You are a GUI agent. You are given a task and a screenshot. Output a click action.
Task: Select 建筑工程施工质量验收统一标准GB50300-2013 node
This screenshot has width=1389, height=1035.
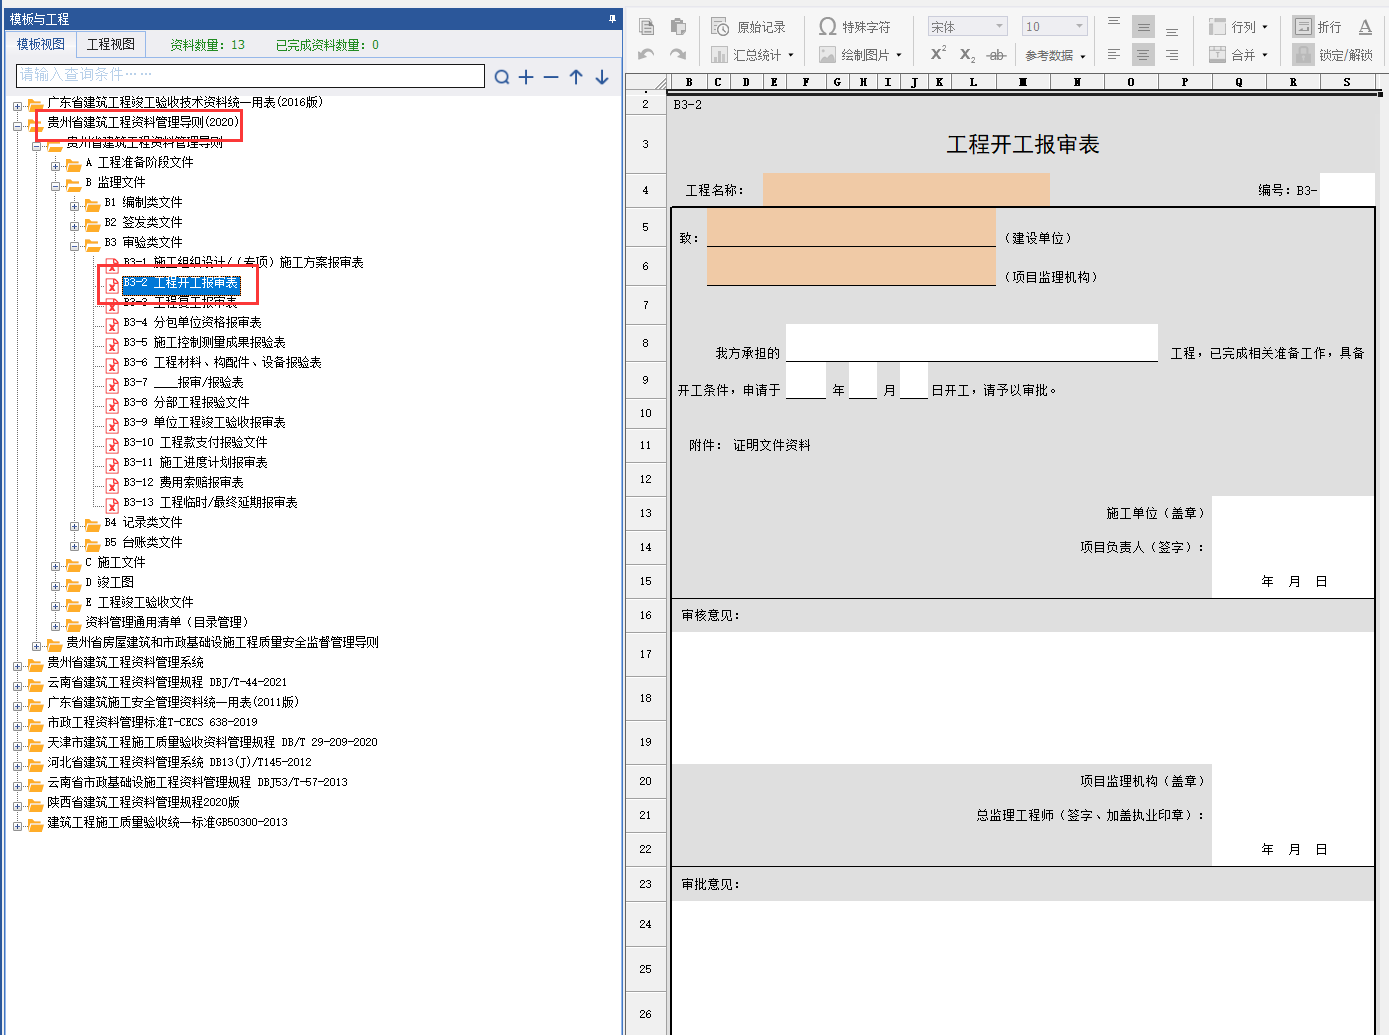click(x=167, y=822)
